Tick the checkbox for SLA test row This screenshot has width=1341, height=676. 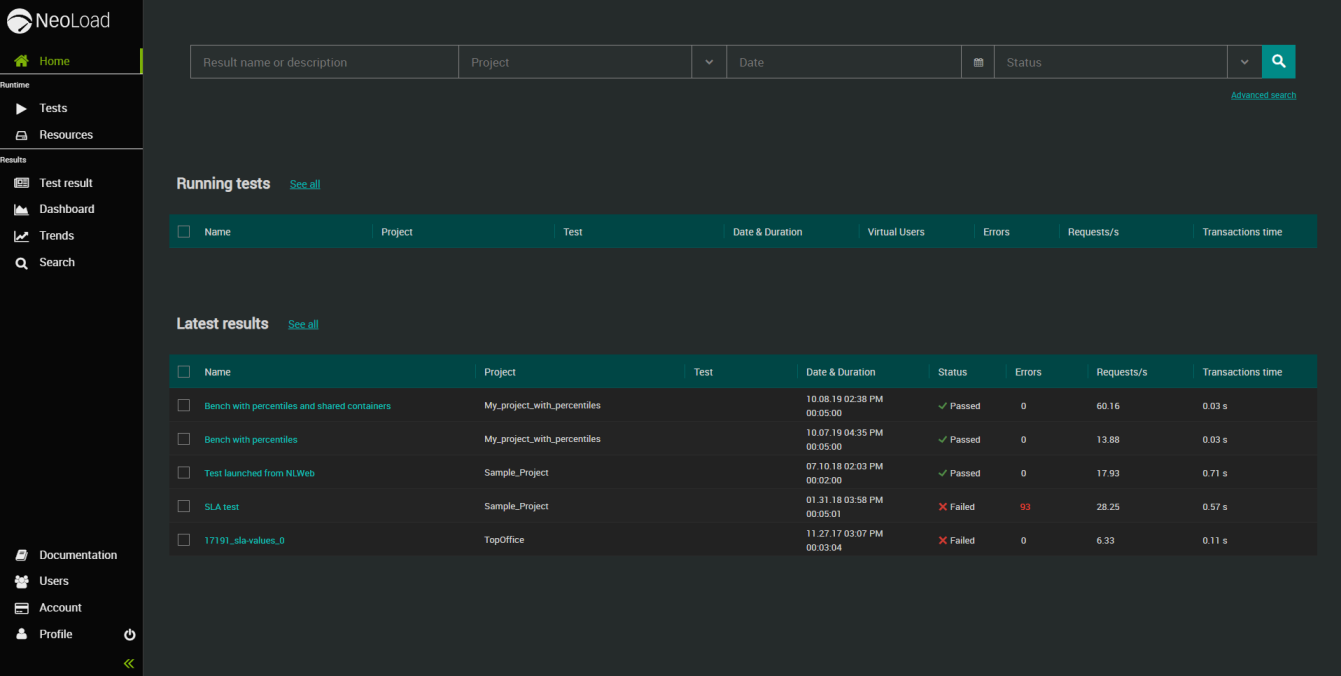pos(184,506)
